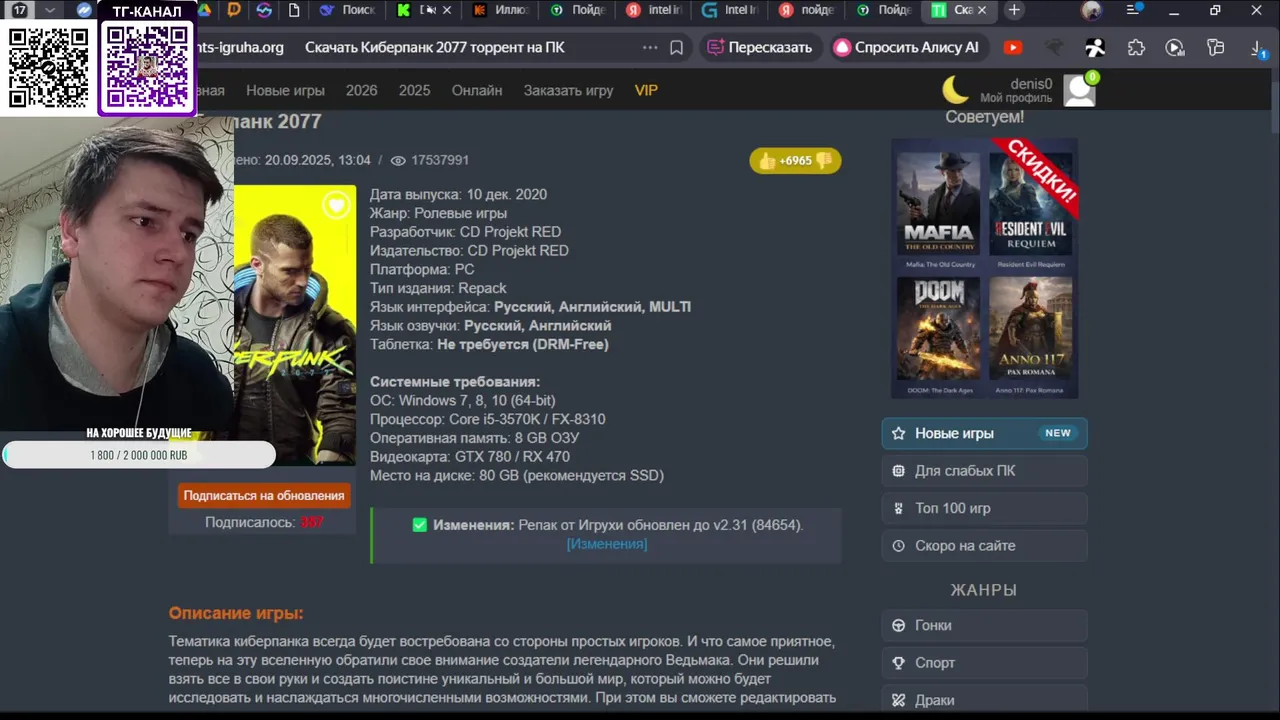The image size is (1280, 720).
Task: Click the green checkmark beside Изменения
Action: click(420, 525)
